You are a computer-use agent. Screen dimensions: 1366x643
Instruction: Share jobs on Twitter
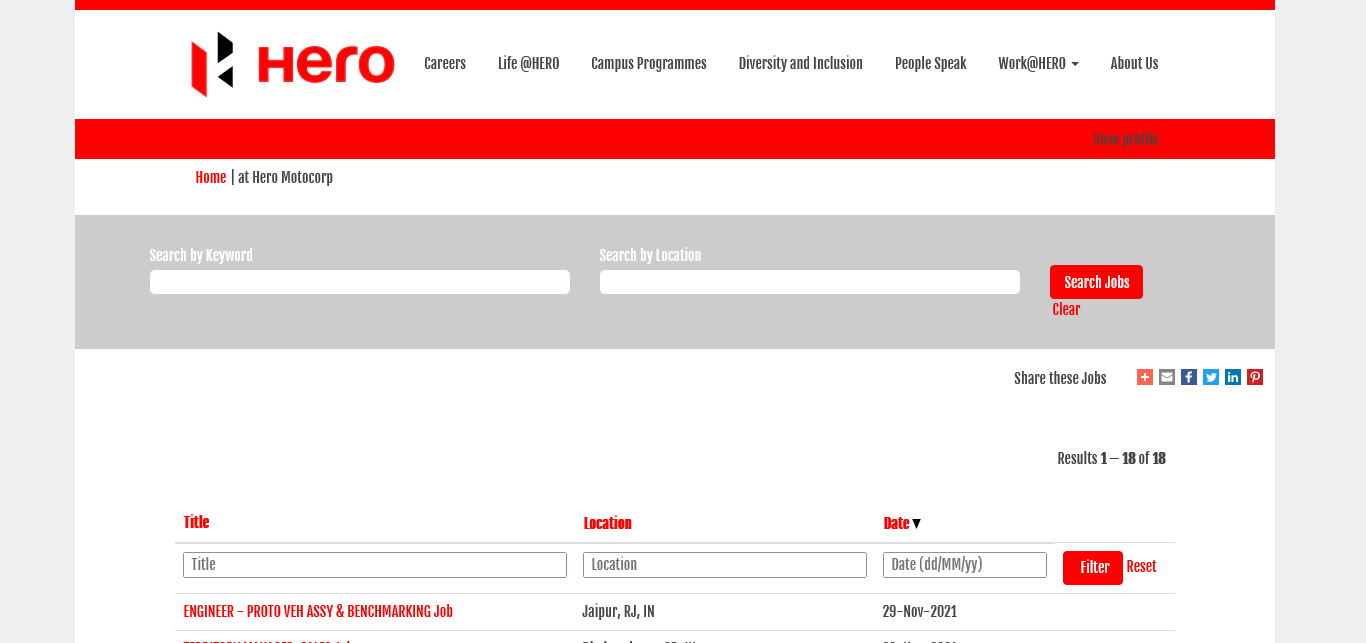pyautogui.click(x=1211, y=377)
